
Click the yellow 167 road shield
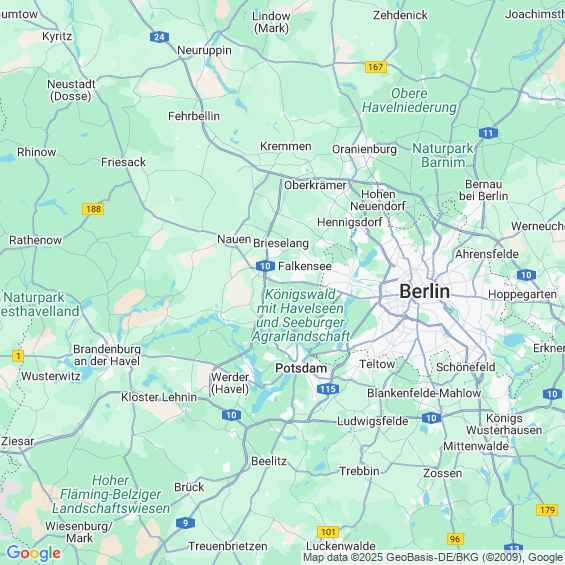click(x=375, y=67)
